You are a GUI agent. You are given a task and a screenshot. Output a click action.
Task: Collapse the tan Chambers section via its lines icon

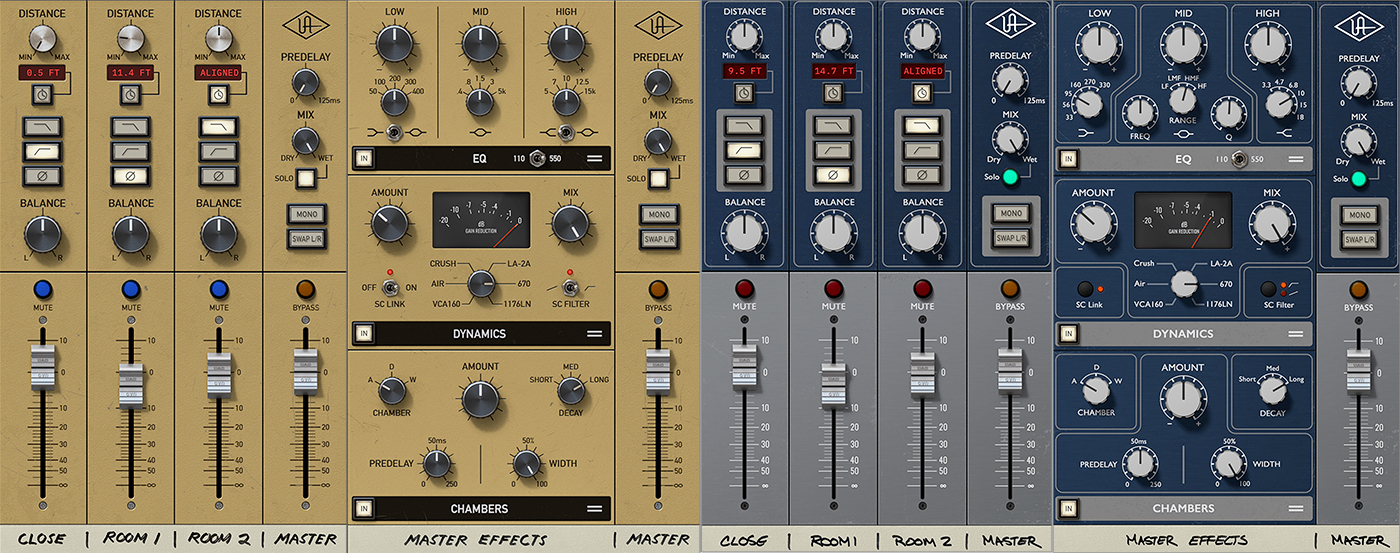tap(593, 508)
